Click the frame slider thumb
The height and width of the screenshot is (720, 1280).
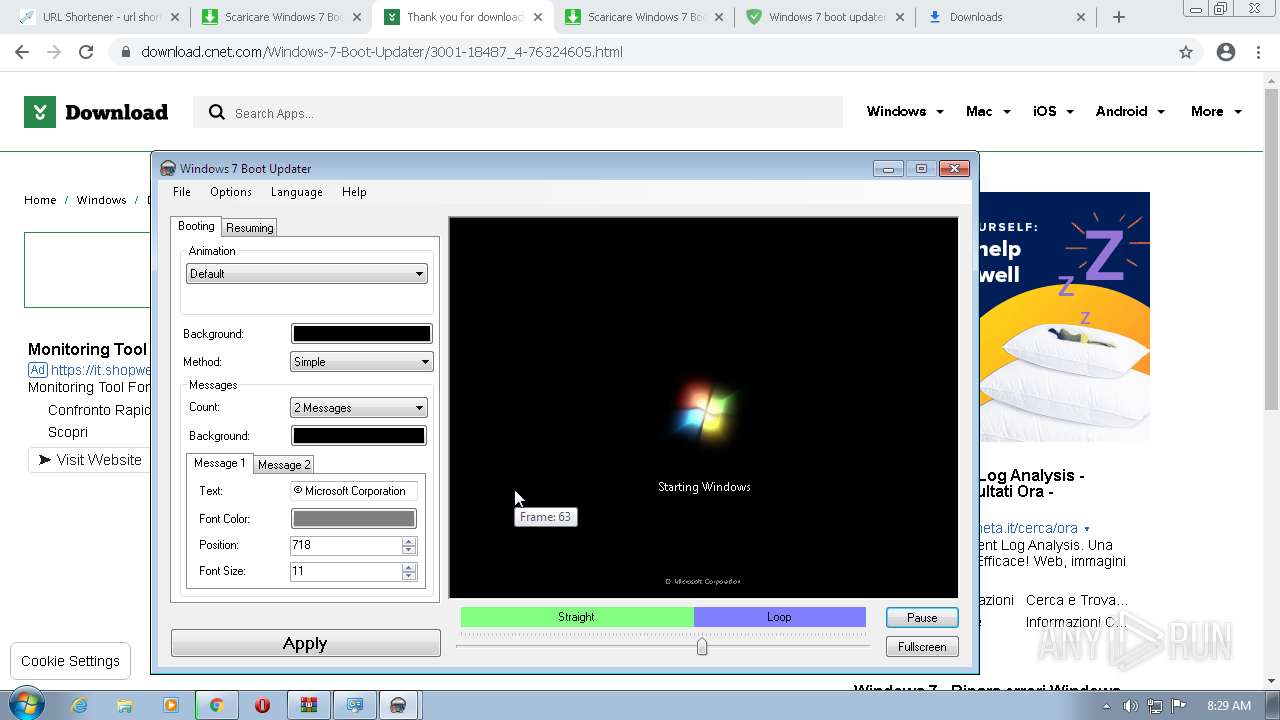point(702,647)
